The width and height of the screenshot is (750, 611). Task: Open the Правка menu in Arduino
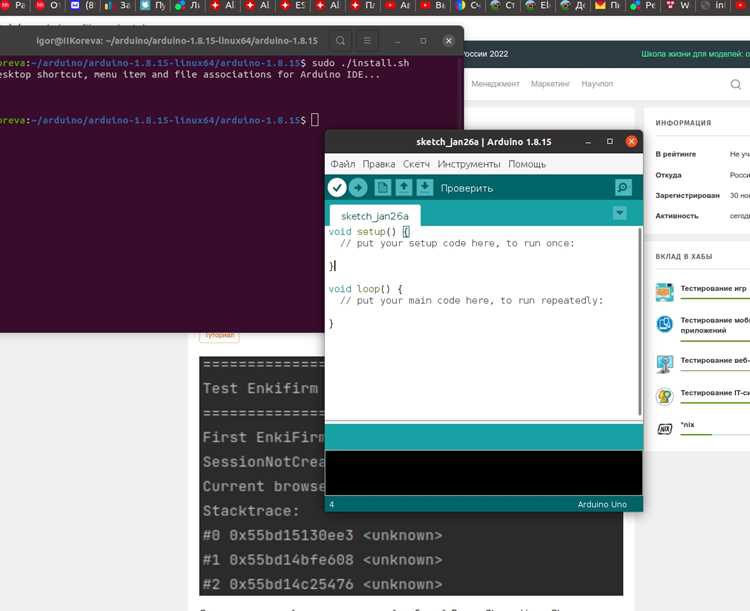point(378,164)
